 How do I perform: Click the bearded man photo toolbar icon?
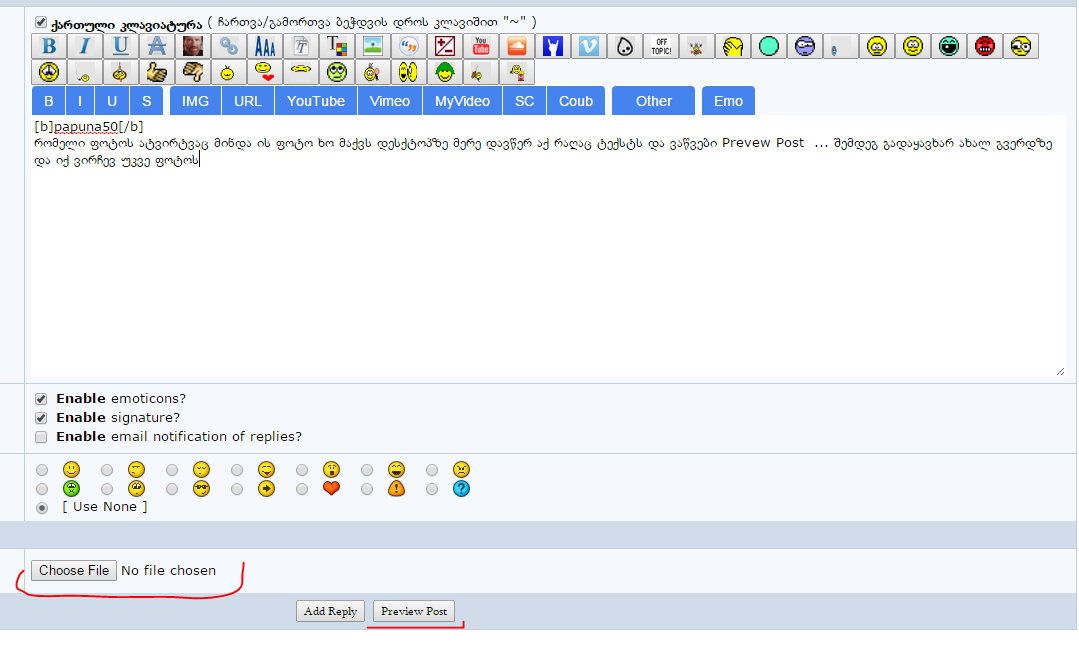(193, 46)
